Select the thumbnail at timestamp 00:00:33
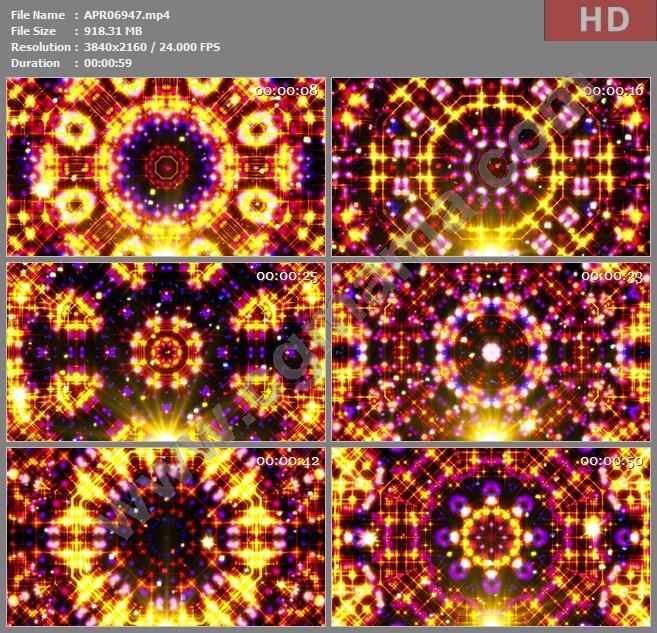657x633 pixels. [490, 352]
